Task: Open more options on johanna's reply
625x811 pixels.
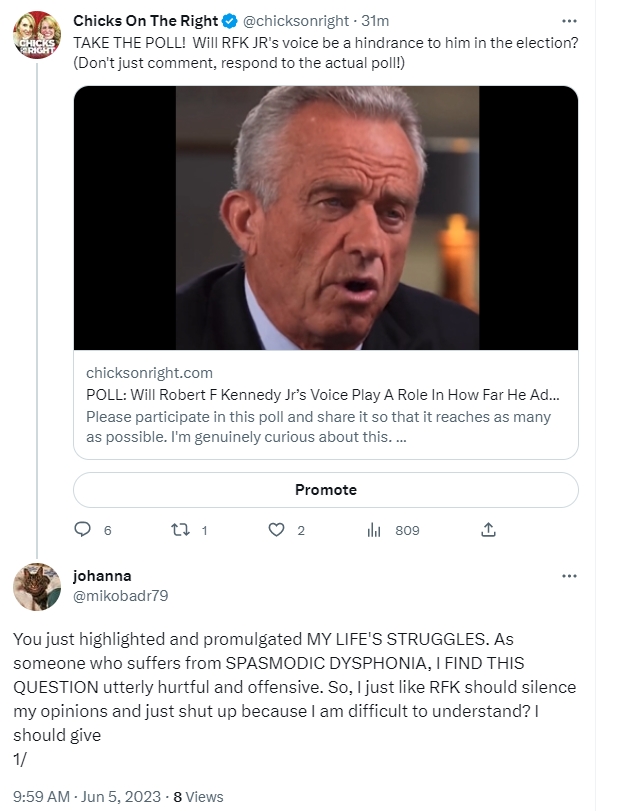Action: click(x=569, y=577)
